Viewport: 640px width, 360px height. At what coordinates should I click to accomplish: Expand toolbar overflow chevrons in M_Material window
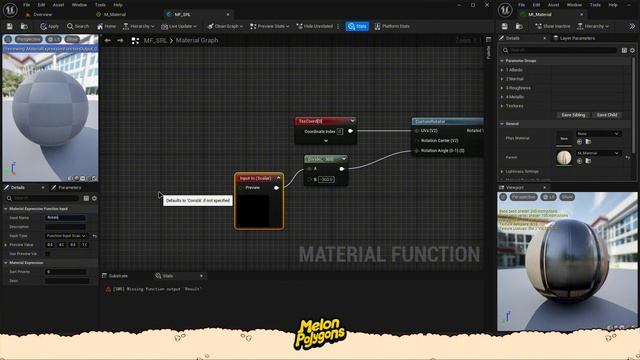point(632,26)
